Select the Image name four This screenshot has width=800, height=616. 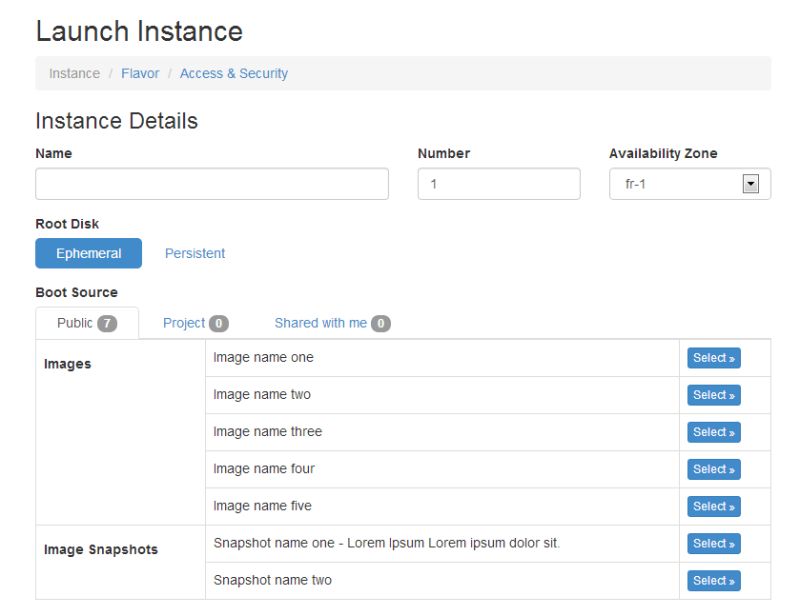713,469
